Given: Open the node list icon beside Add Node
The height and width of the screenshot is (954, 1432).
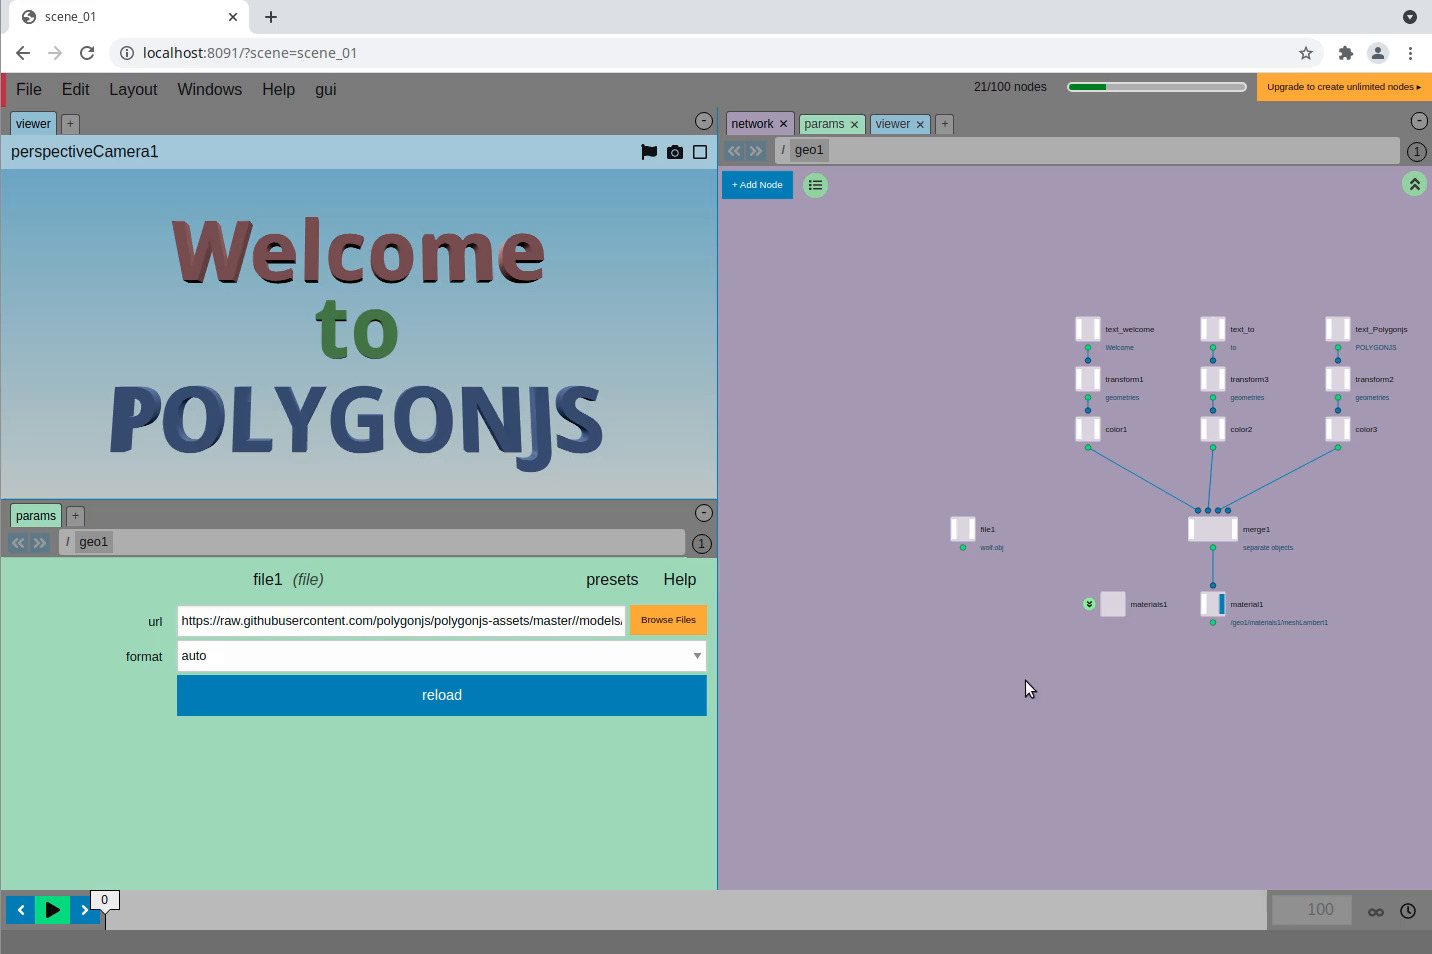Looking at the screenshot, I should (x=815, y=185).
